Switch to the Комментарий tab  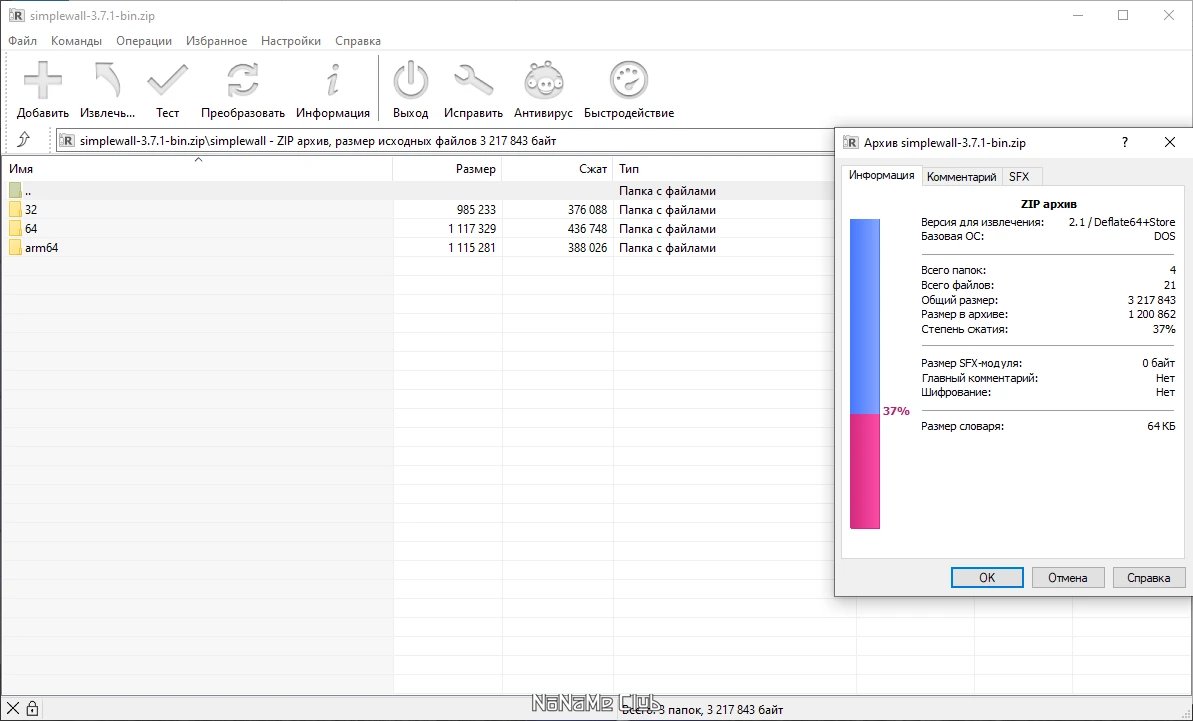[x=961, y=177]
